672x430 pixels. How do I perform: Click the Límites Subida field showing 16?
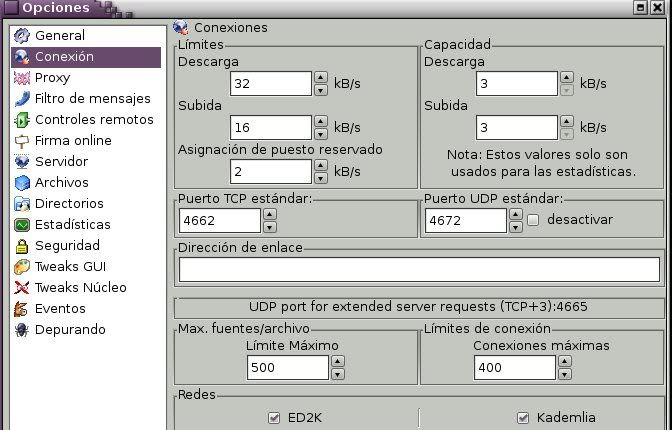271,127
